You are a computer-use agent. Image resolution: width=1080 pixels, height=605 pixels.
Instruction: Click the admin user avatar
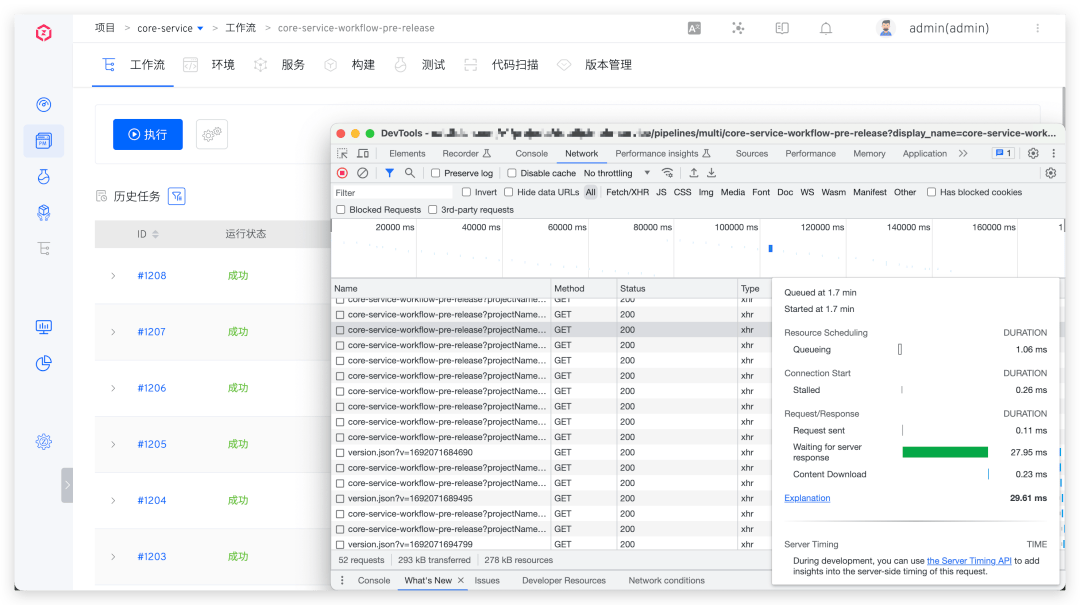[x=886, y=28]
